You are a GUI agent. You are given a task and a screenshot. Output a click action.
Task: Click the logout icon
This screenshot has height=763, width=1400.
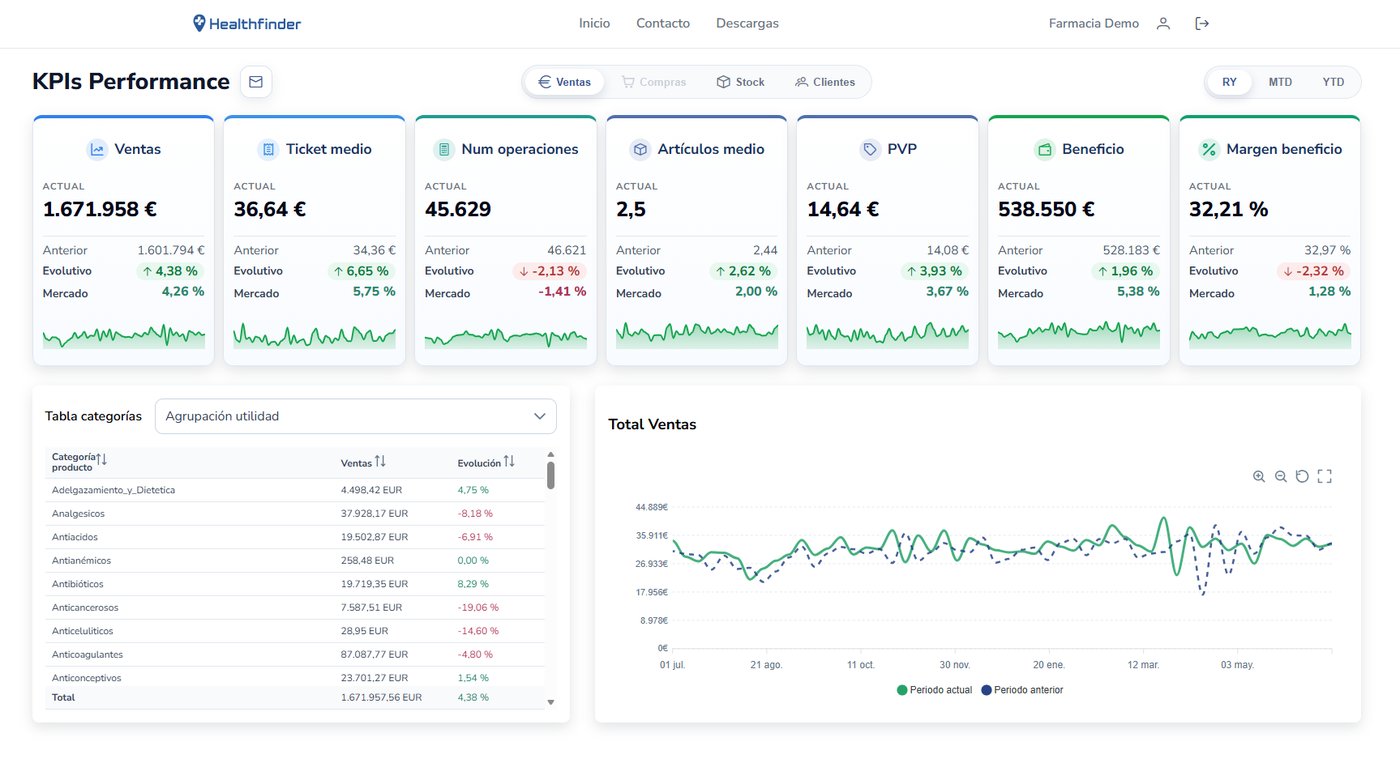(x=1202, y=24)
